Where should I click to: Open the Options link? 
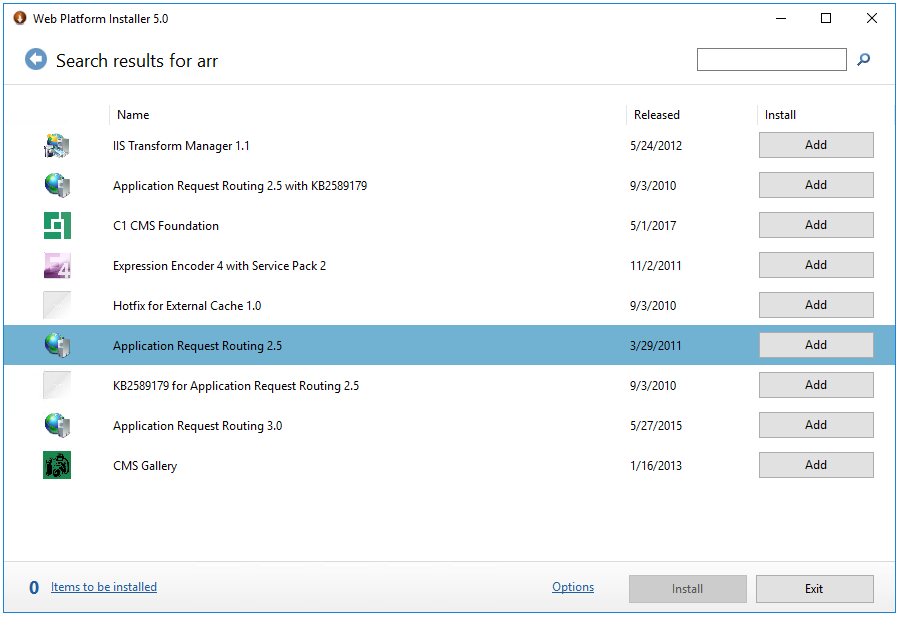point(573,587)
